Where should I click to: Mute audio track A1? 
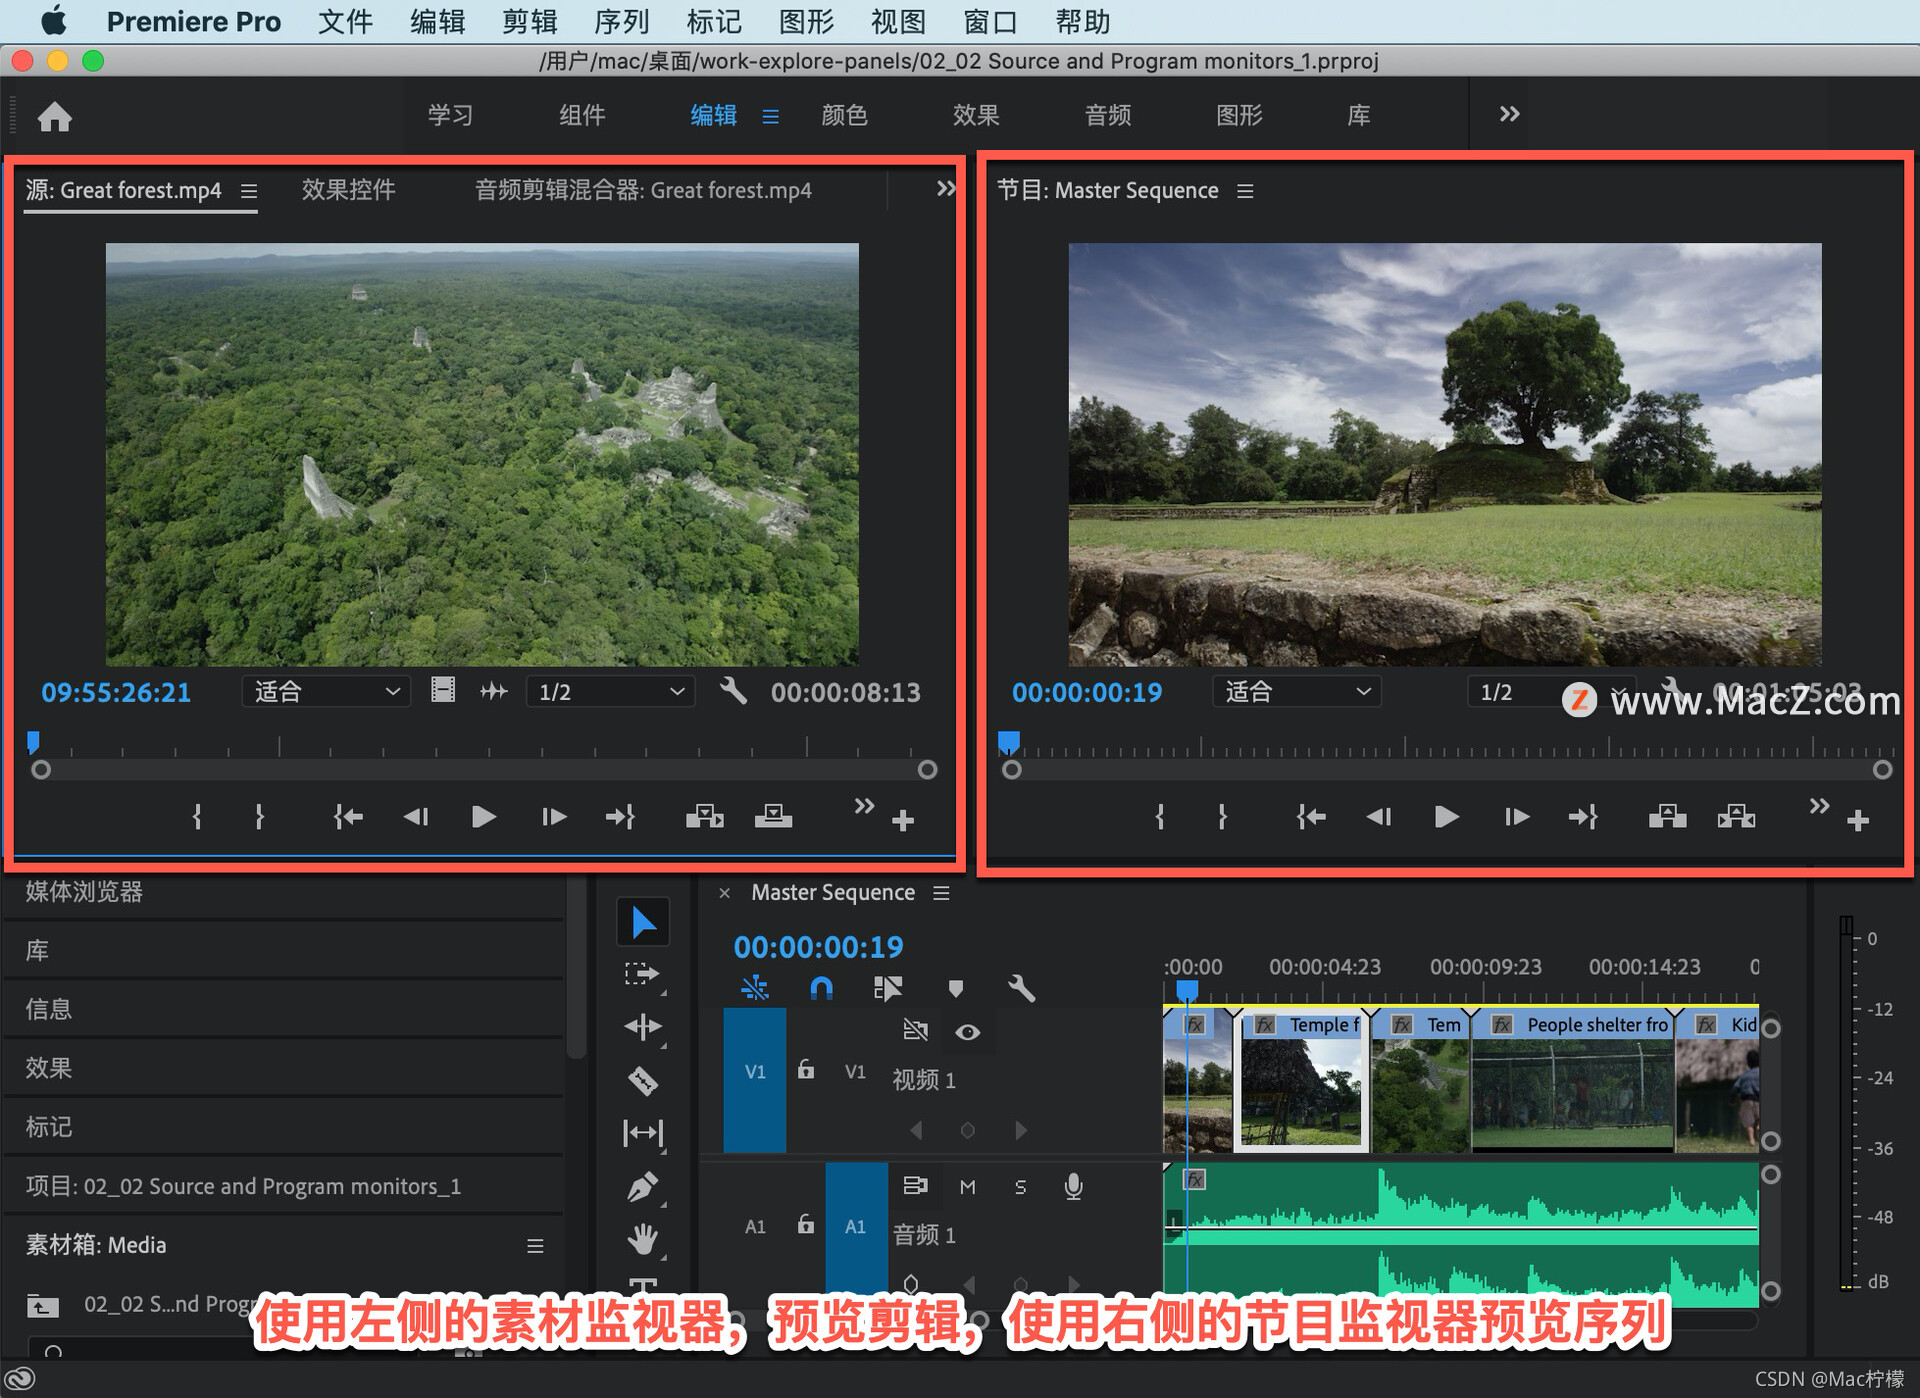click(x=967, y=1187)
